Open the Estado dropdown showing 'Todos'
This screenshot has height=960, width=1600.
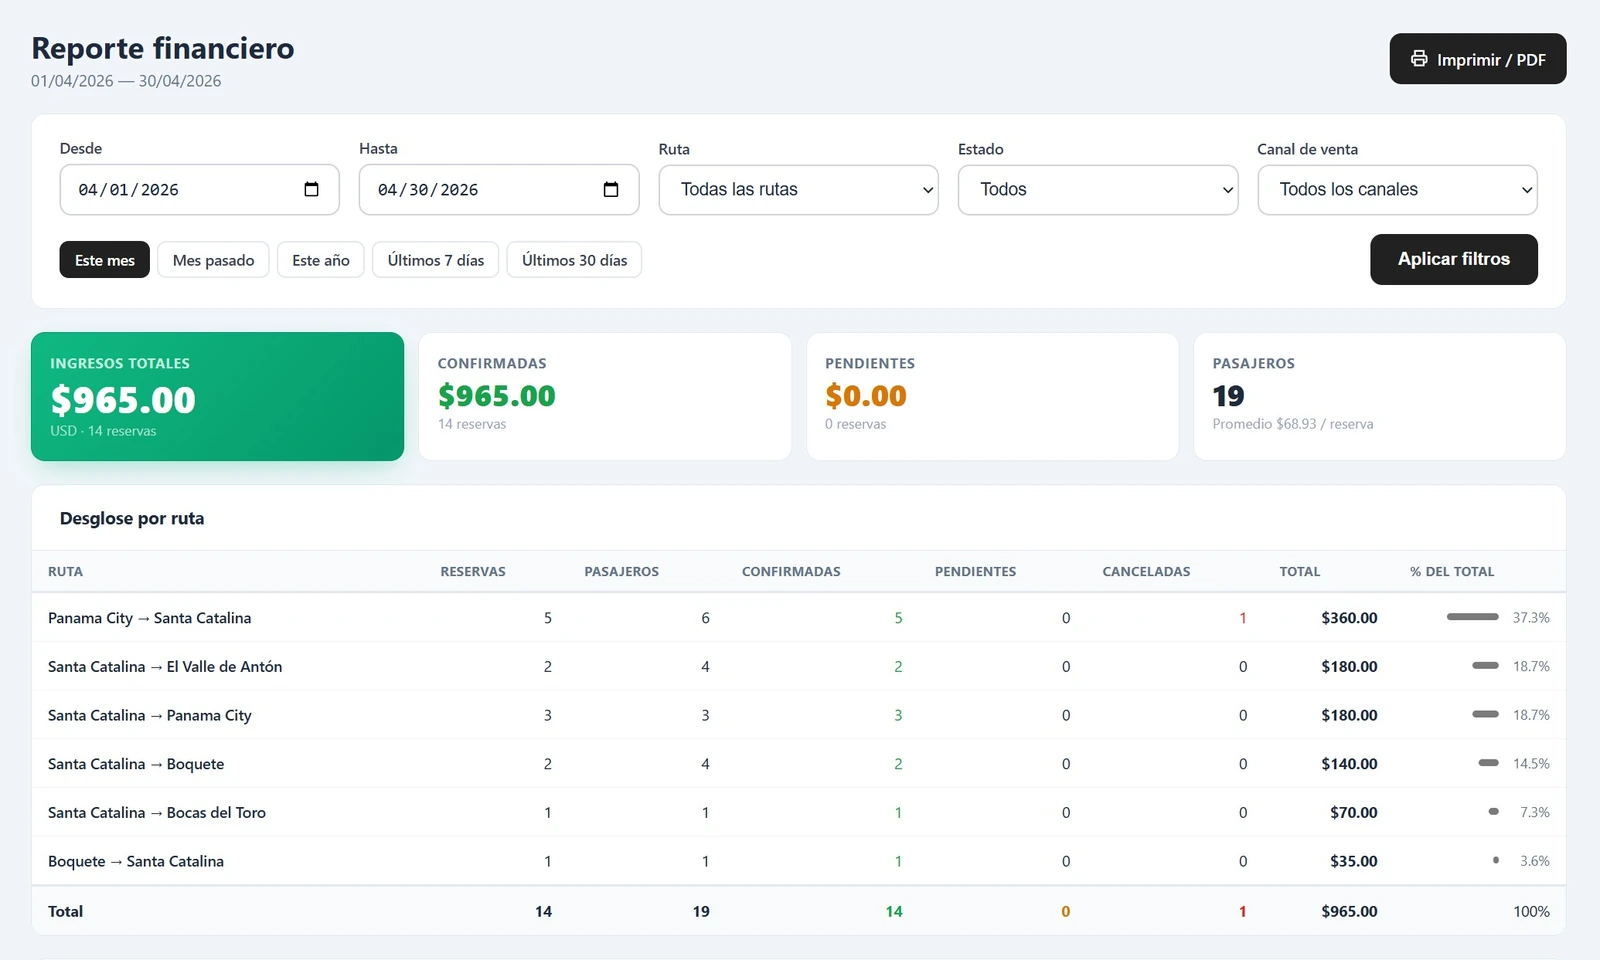point(1098,190)
